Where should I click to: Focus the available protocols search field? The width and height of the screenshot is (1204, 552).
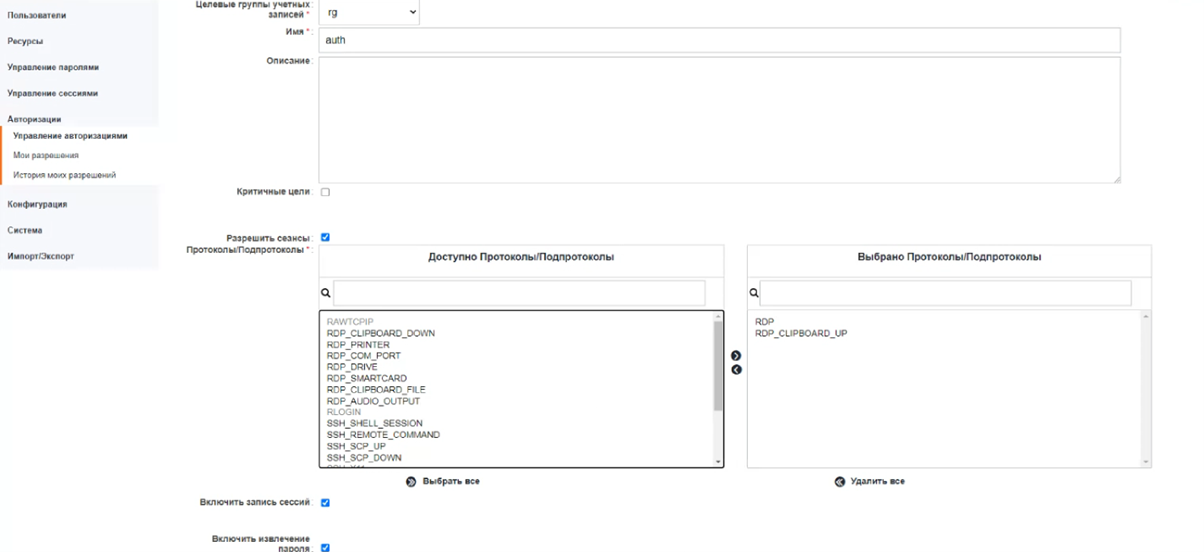pyautogui.click(x=519, y=293)
